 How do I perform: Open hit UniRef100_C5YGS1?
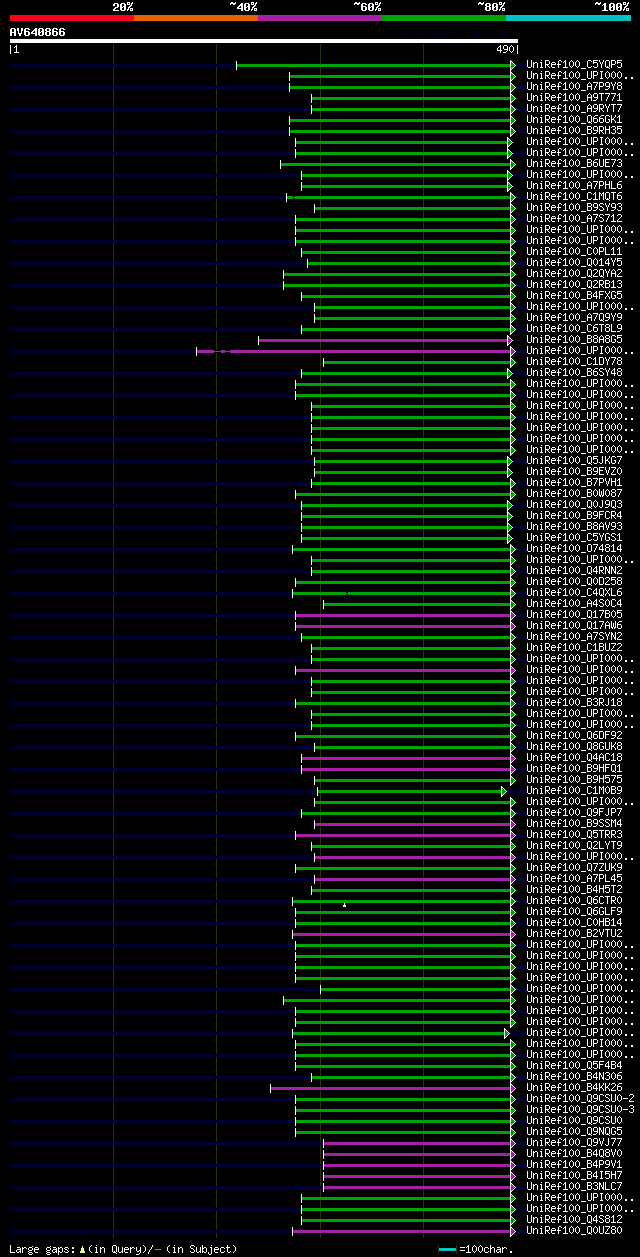(x=574, y=538)
